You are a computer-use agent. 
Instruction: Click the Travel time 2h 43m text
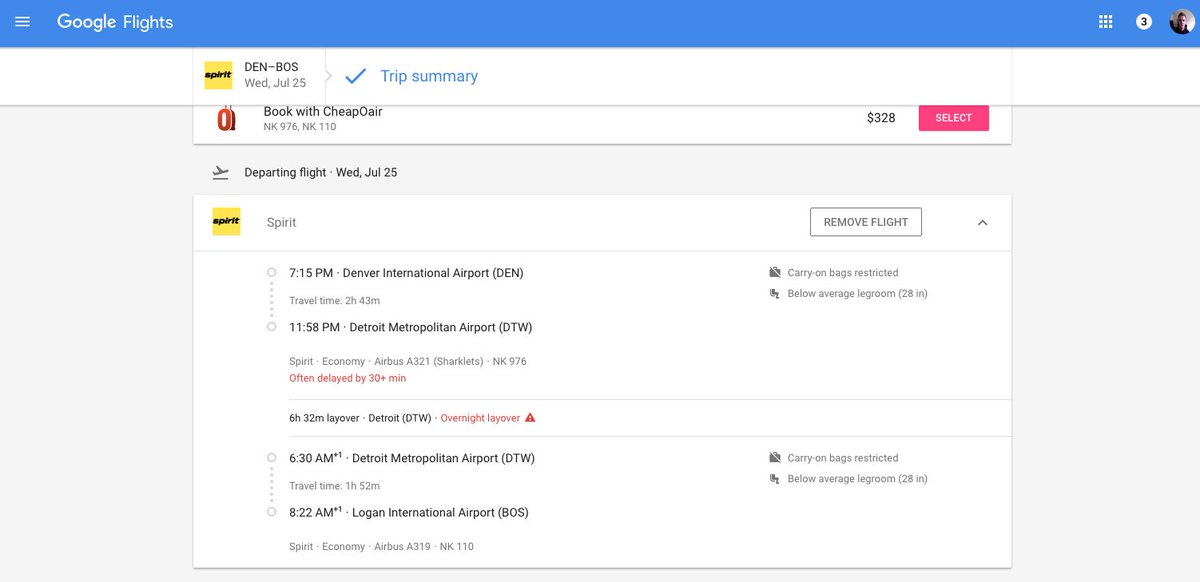[334, 300]
